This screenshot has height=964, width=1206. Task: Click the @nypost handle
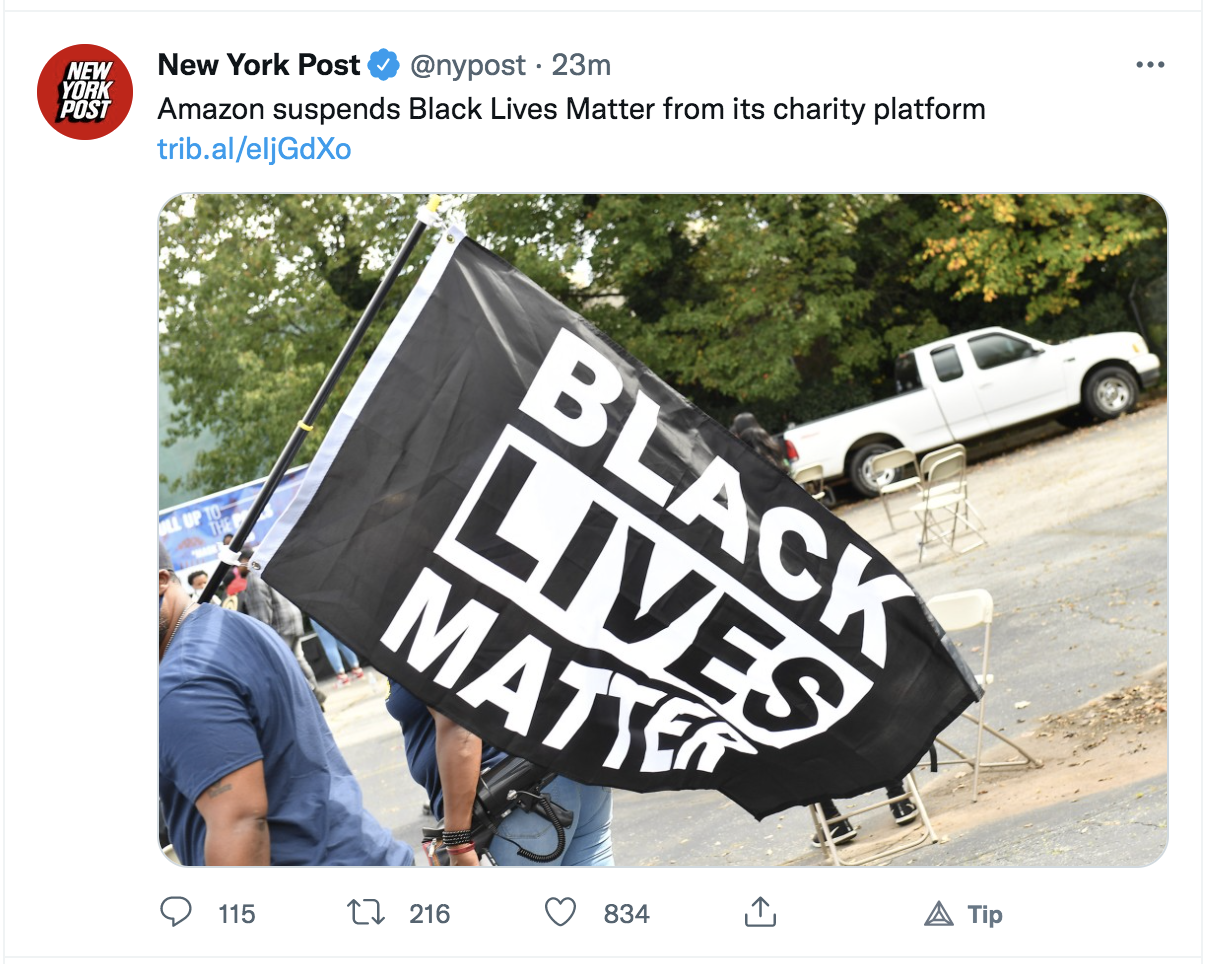click(x=465, y=66)
